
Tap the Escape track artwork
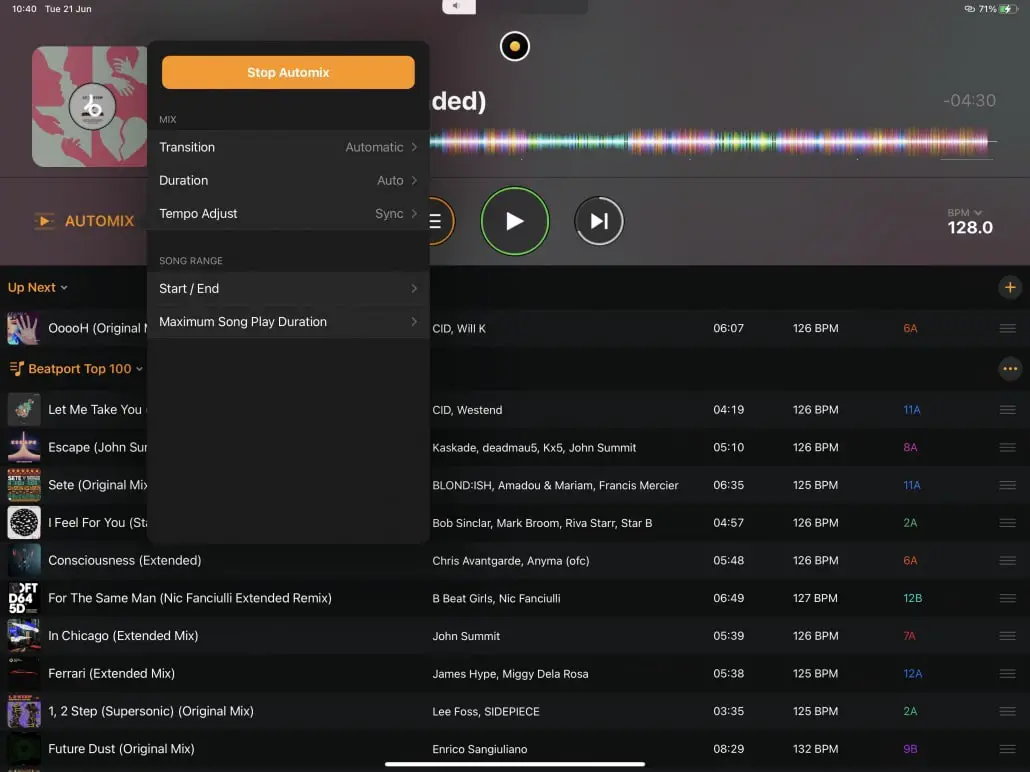pyautogui.click(x=24, y=447)
